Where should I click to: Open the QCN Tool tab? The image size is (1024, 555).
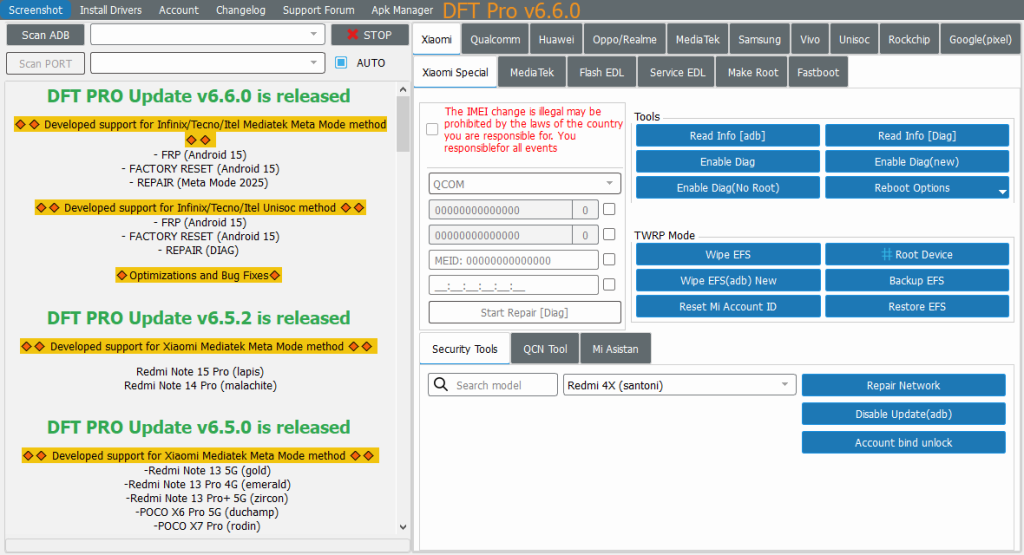point(545,349)
